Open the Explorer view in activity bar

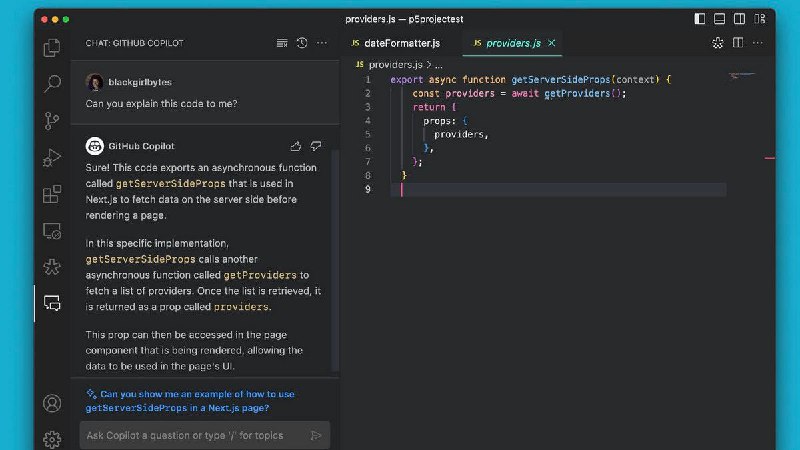(x=52, y=47)
